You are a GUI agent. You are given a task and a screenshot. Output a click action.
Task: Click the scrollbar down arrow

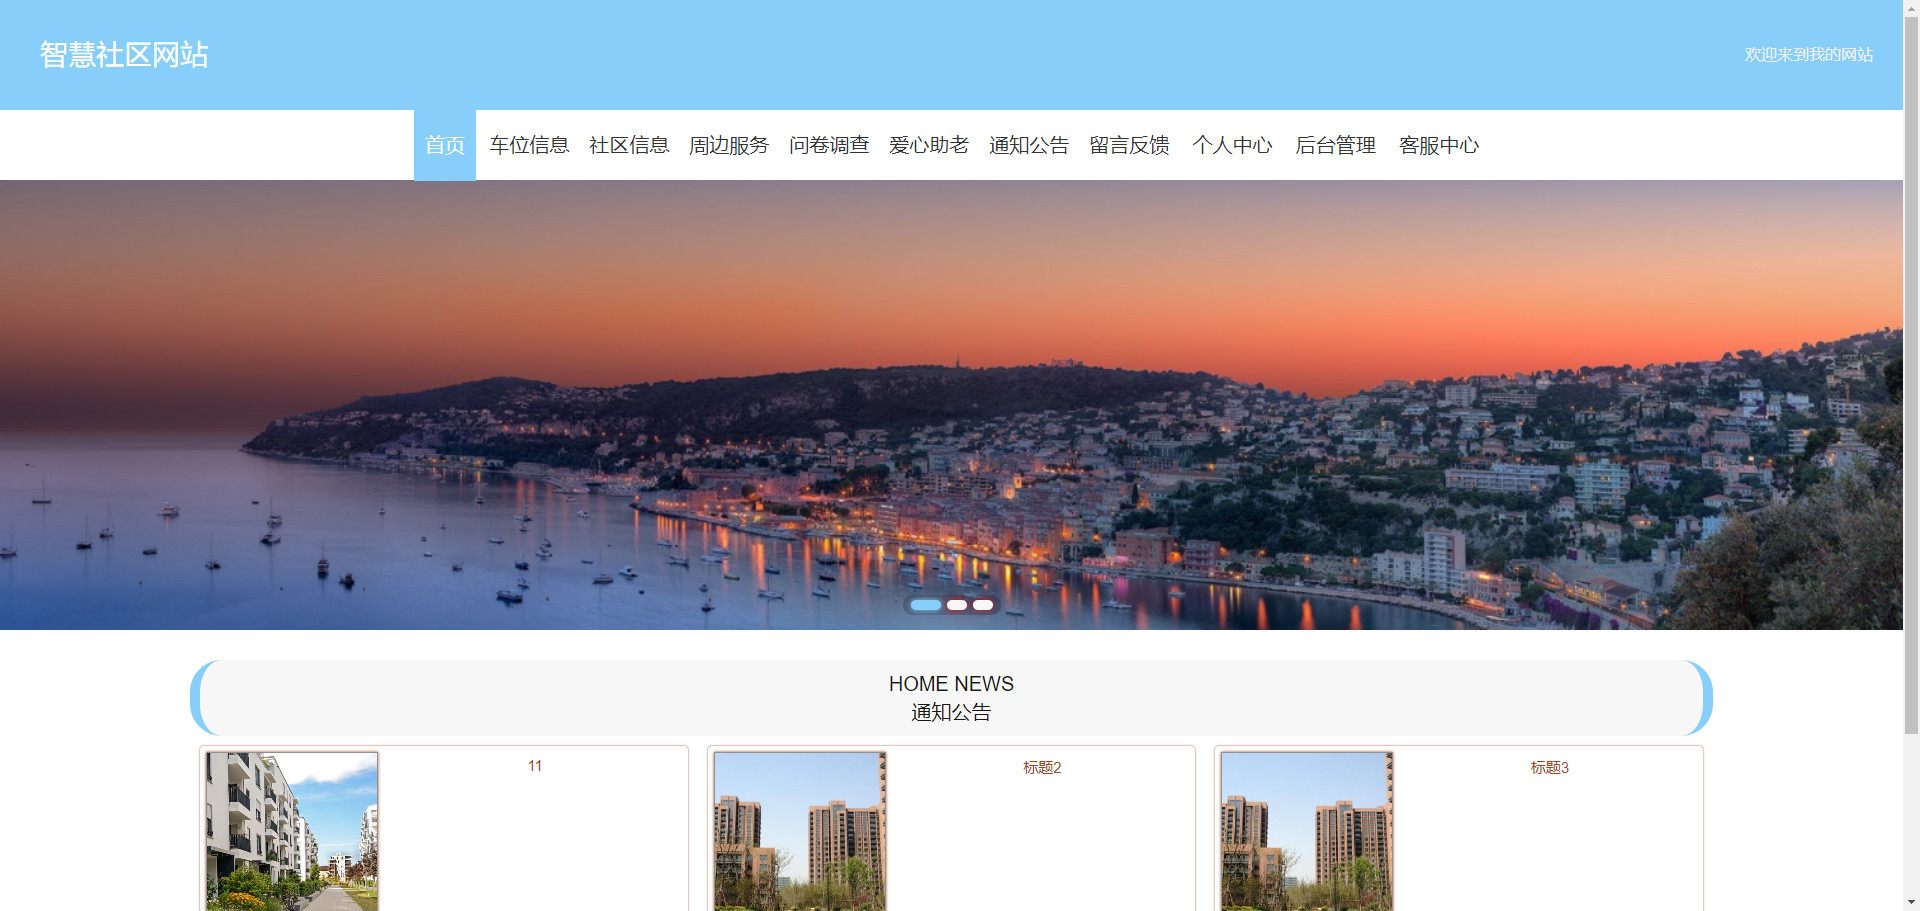[x=1911, y=903]
